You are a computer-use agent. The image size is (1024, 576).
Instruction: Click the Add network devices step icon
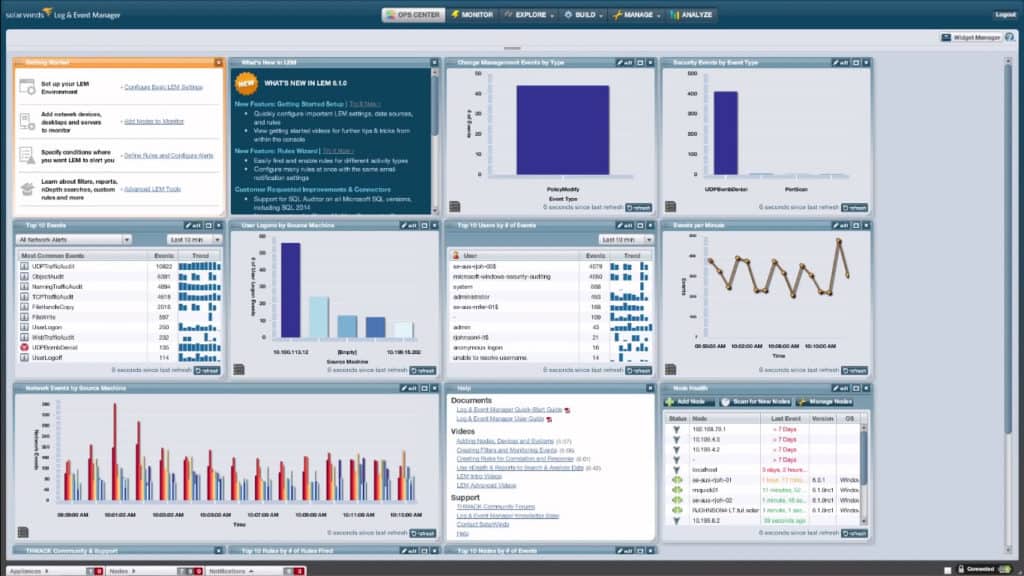[27, 121]
